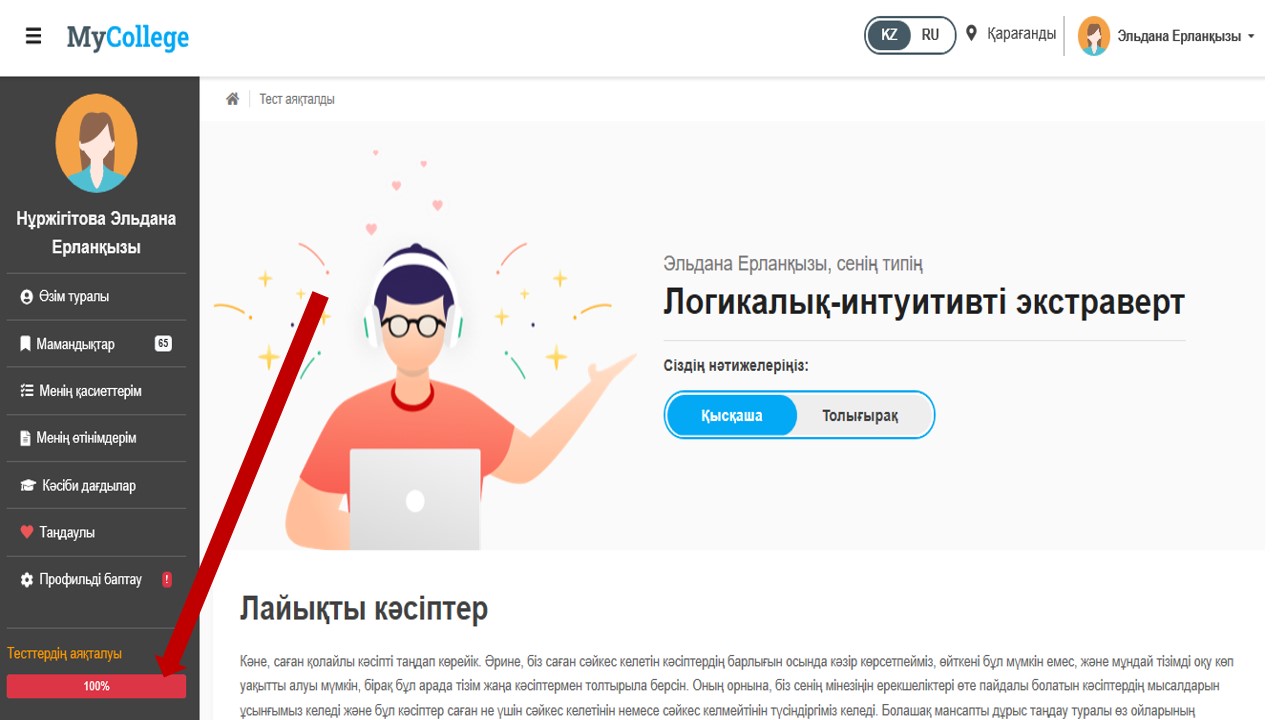Open the Менің қасиеттерім sidebar item

tap(96, 391)
